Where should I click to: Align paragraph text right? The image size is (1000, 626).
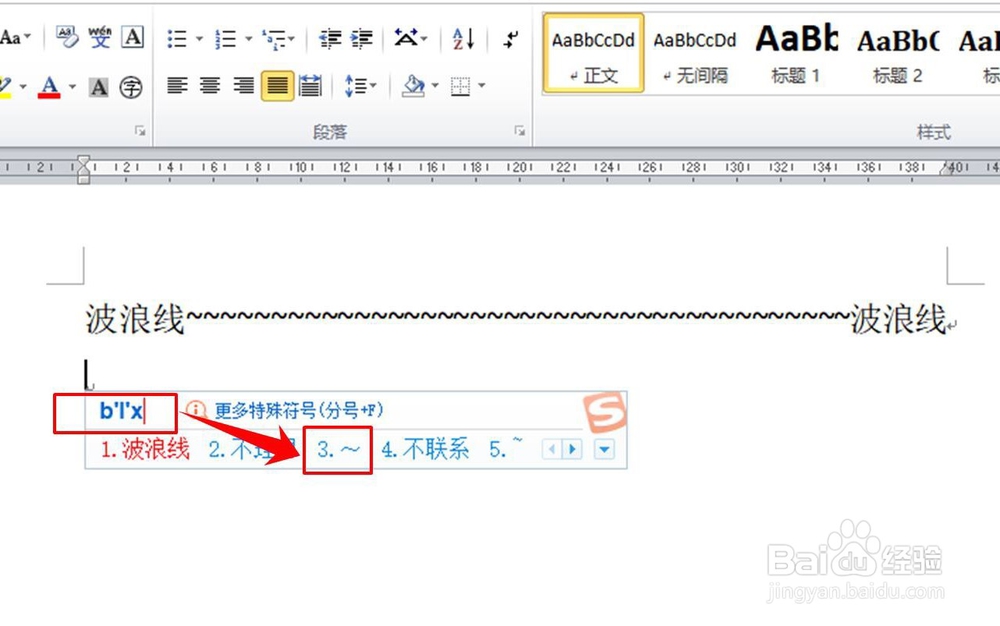pyautogui.click(x=243, y=85)
